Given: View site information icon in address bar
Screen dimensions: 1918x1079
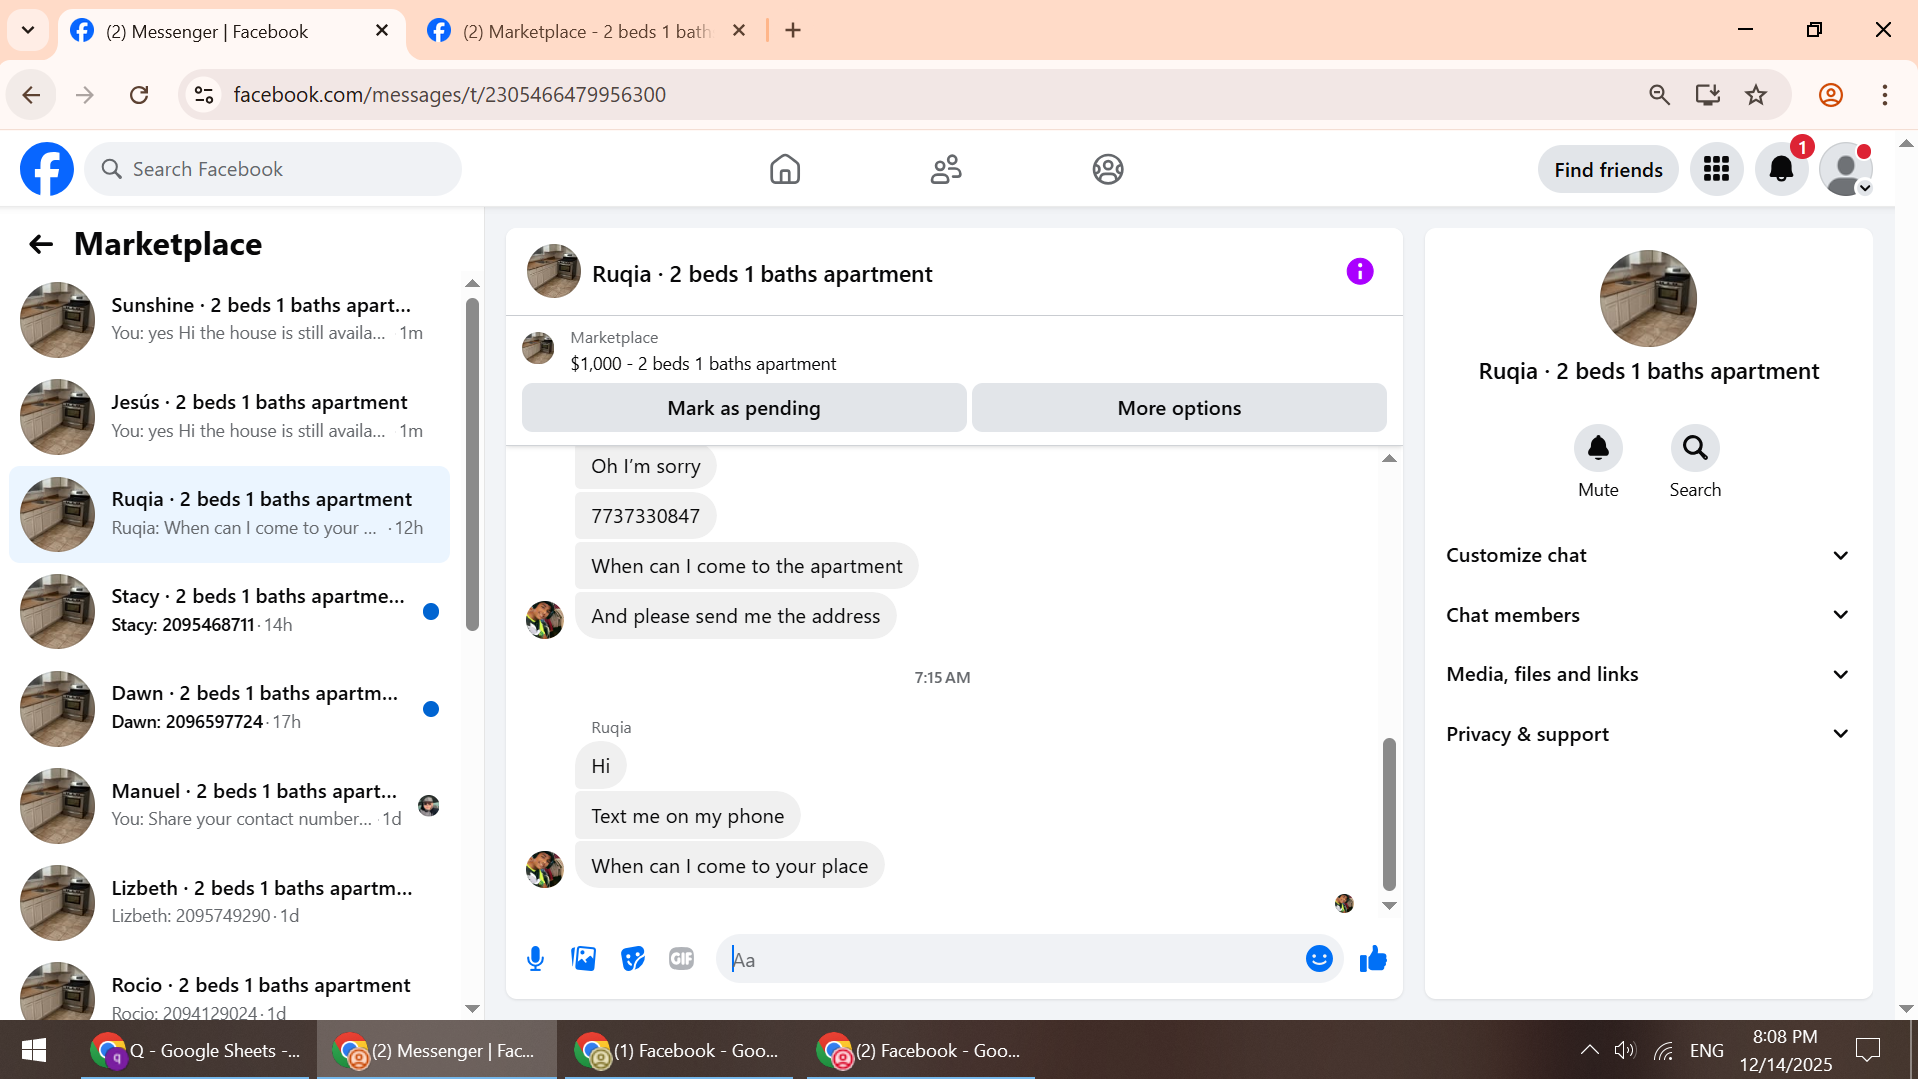Looking at the screenshot, I should point(204,95).
